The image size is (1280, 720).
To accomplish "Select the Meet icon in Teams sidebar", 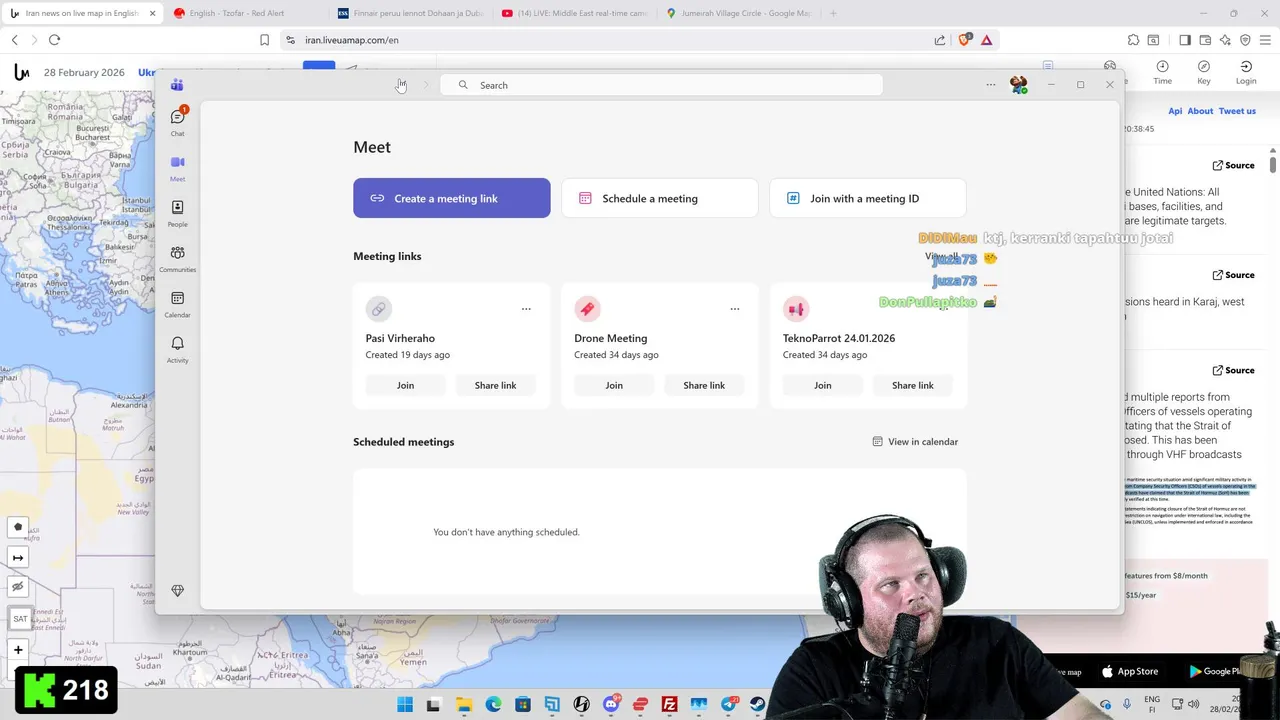I will click(x=177, y=167).
